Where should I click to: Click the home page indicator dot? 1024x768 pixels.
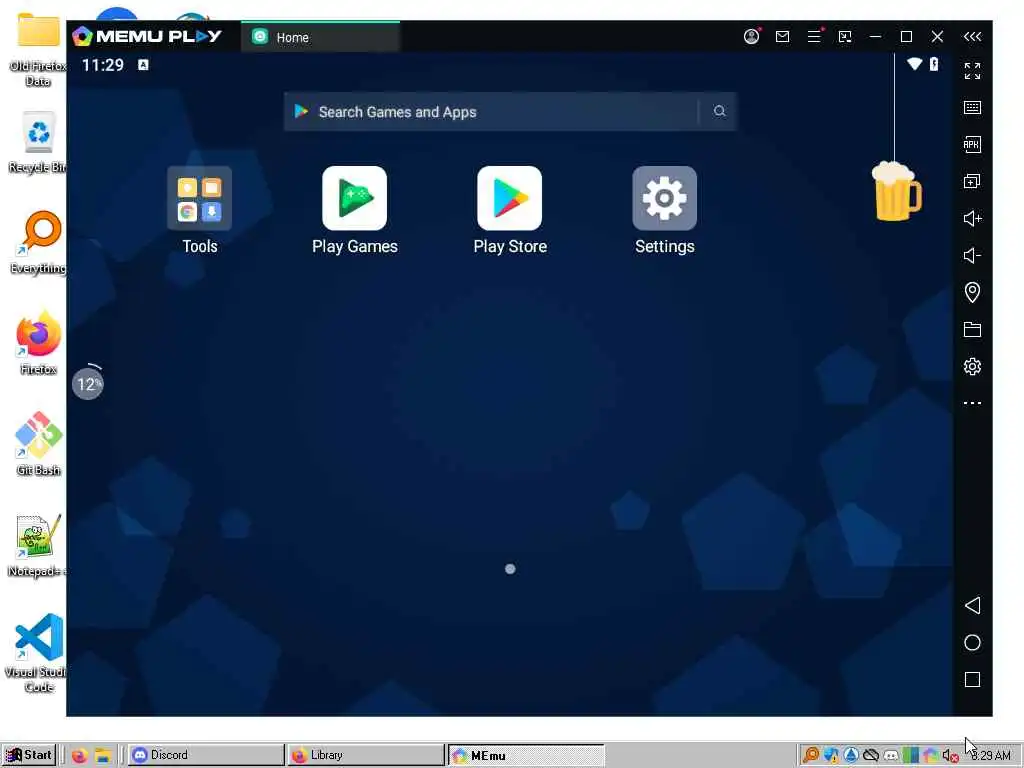[x=510, y=569]
